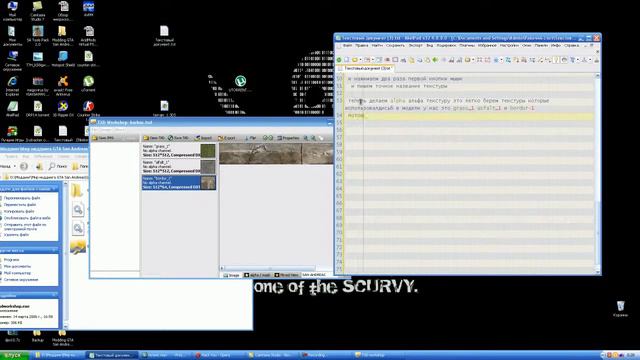
Task: Click Папки folders button in Explorer
Action: (80, 167)
